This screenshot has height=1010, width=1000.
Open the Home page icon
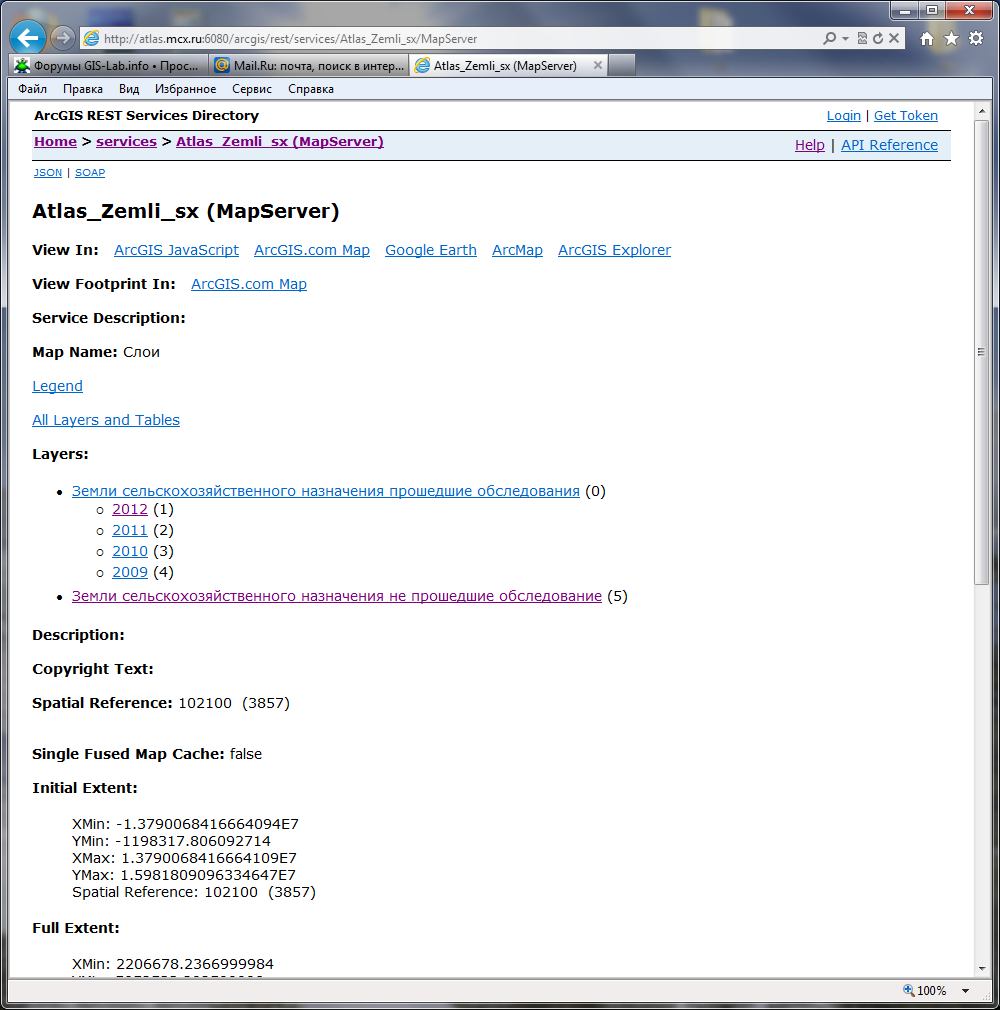[x=927, y=39]
